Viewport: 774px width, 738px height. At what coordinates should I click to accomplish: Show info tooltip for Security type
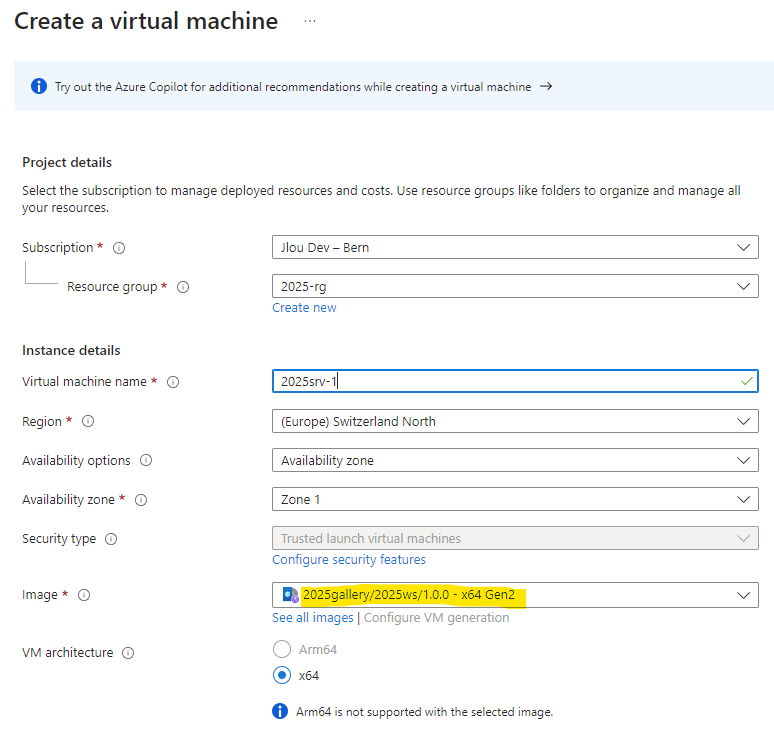(x=111, y=539)
